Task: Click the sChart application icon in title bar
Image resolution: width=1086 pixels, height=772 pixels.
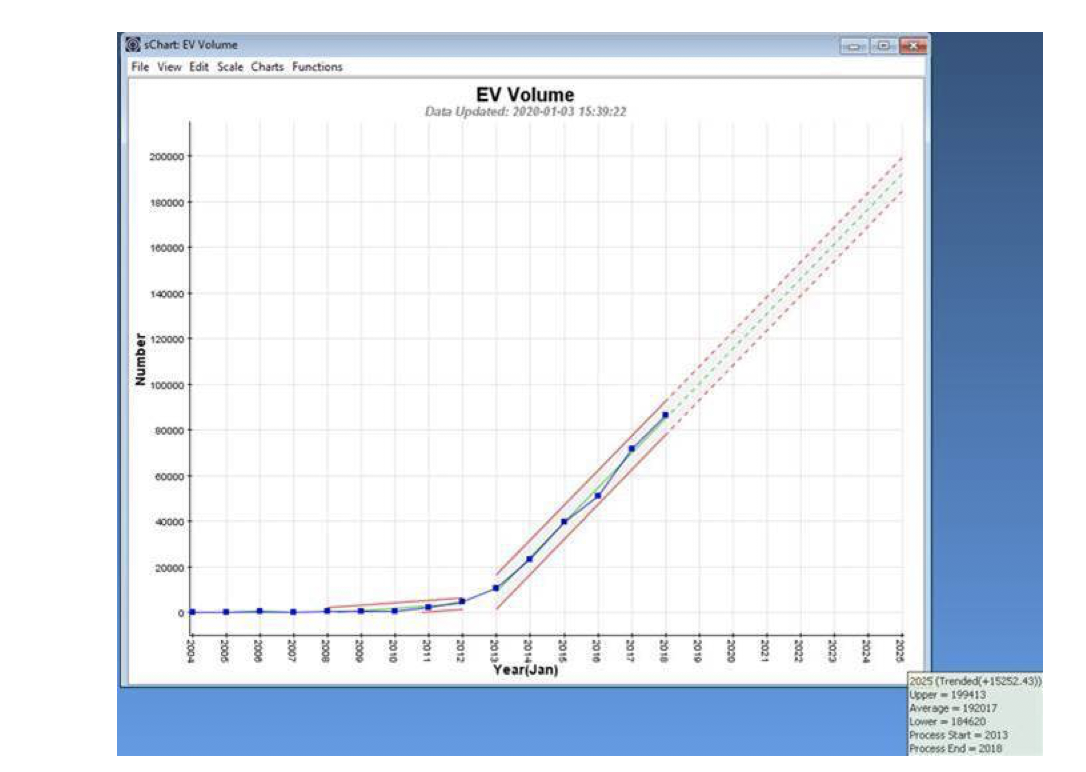Action: tap(131, 45)
